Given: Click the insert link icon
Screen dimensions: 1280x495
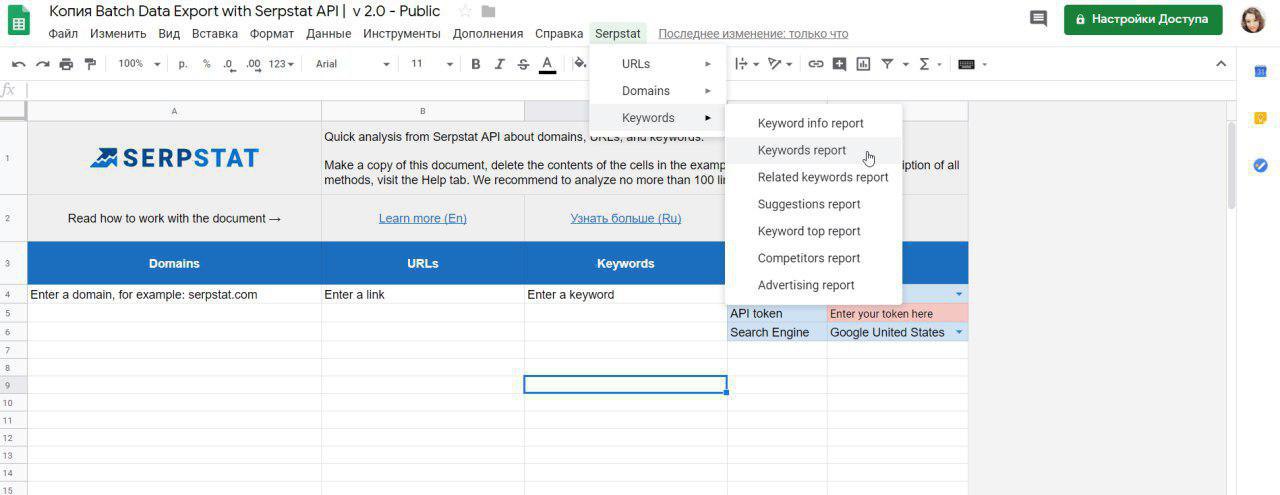Looking at the screenshot, I should [x=816, y=64].
